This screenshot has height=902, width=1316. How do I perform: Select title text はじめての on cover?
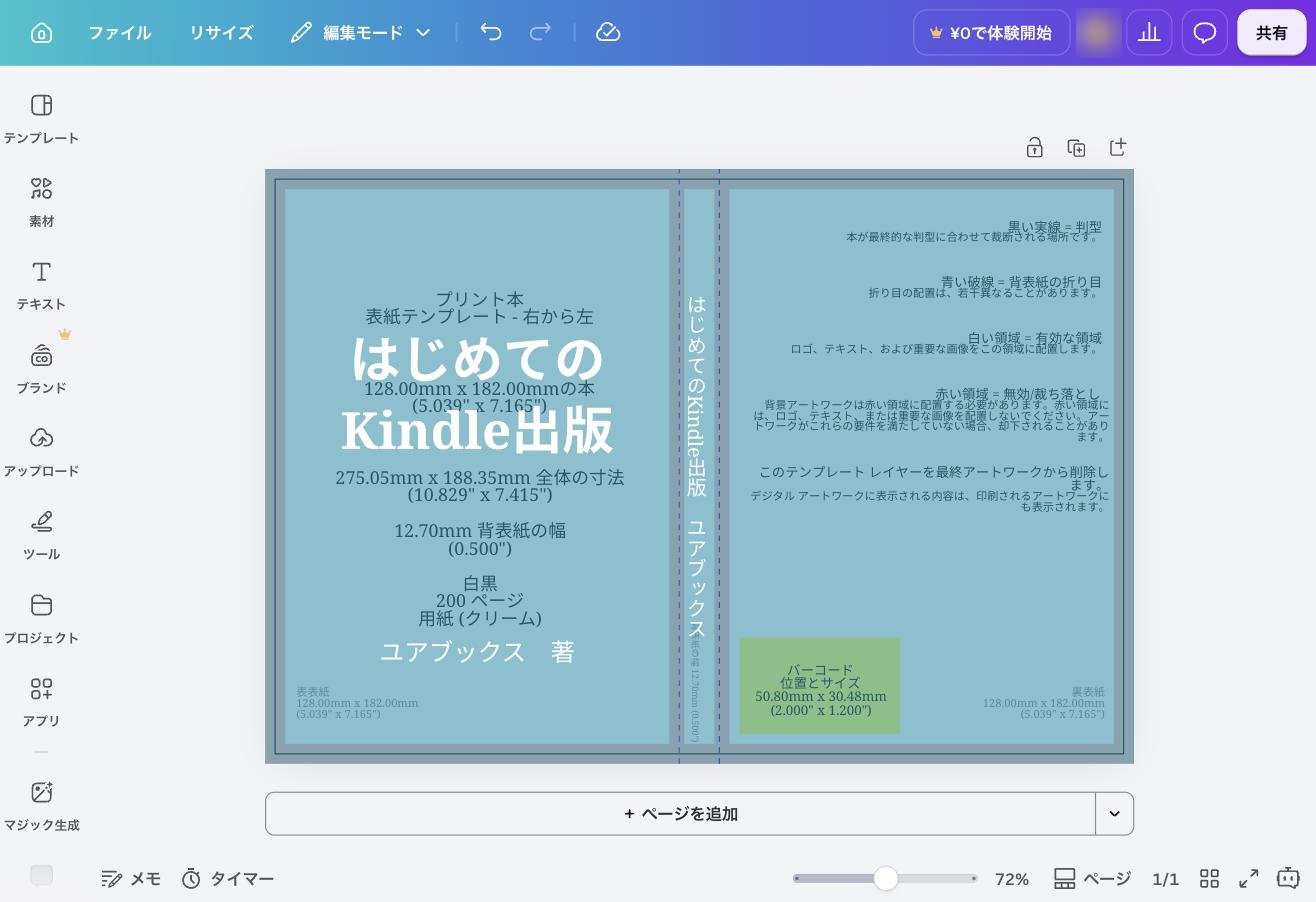pyautogui.click(x=477, y=357)
